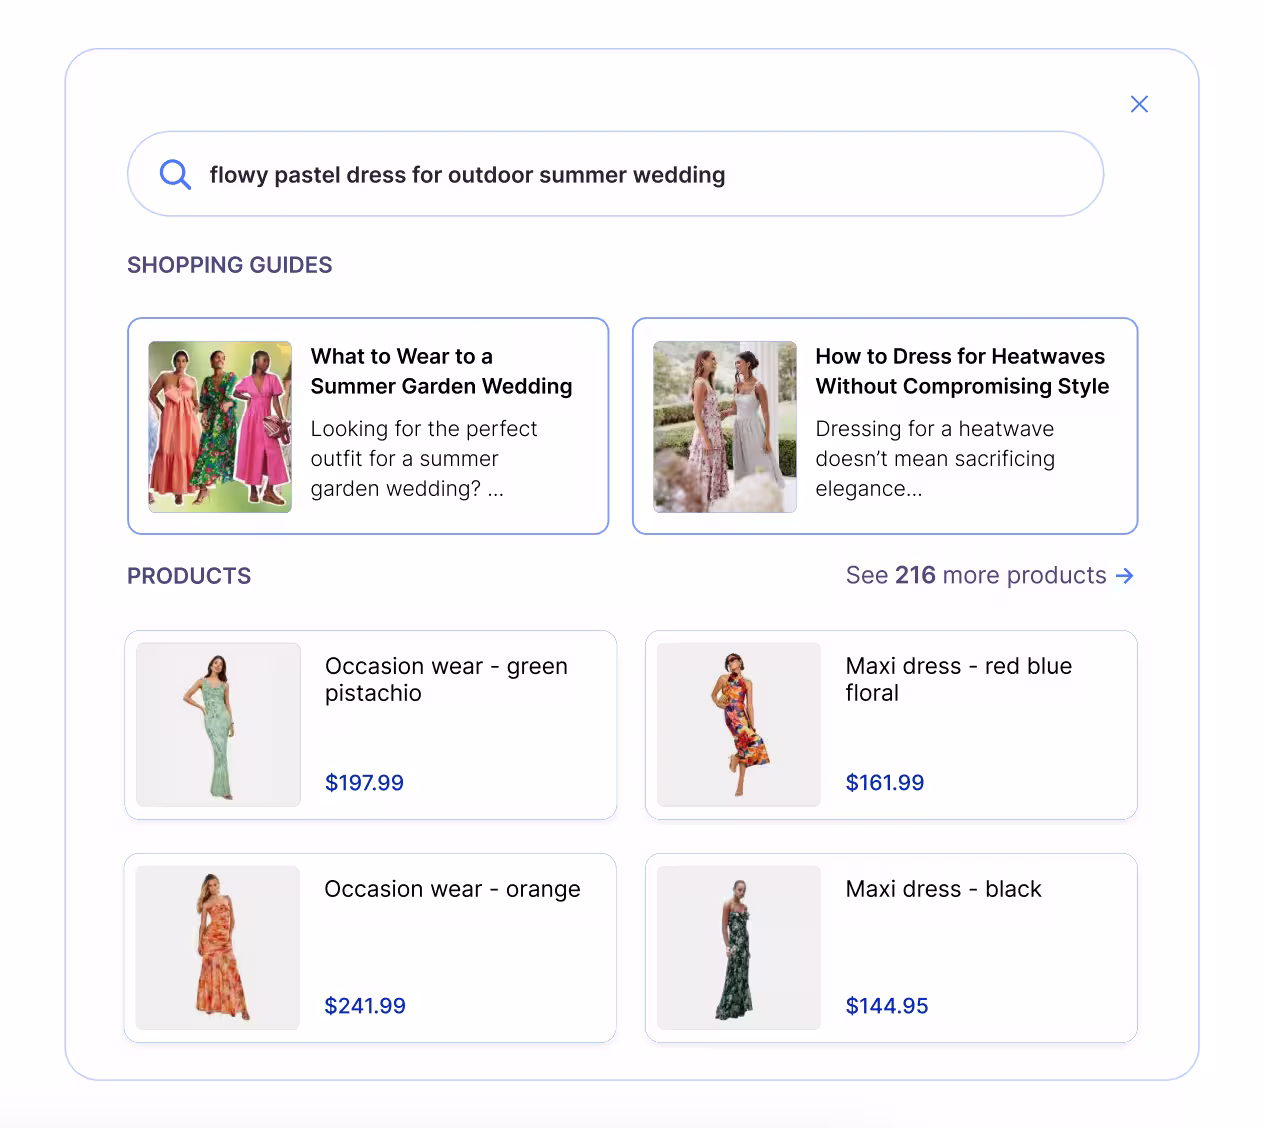
Task: Click the $161.99 price
Action: coord(884,783)
